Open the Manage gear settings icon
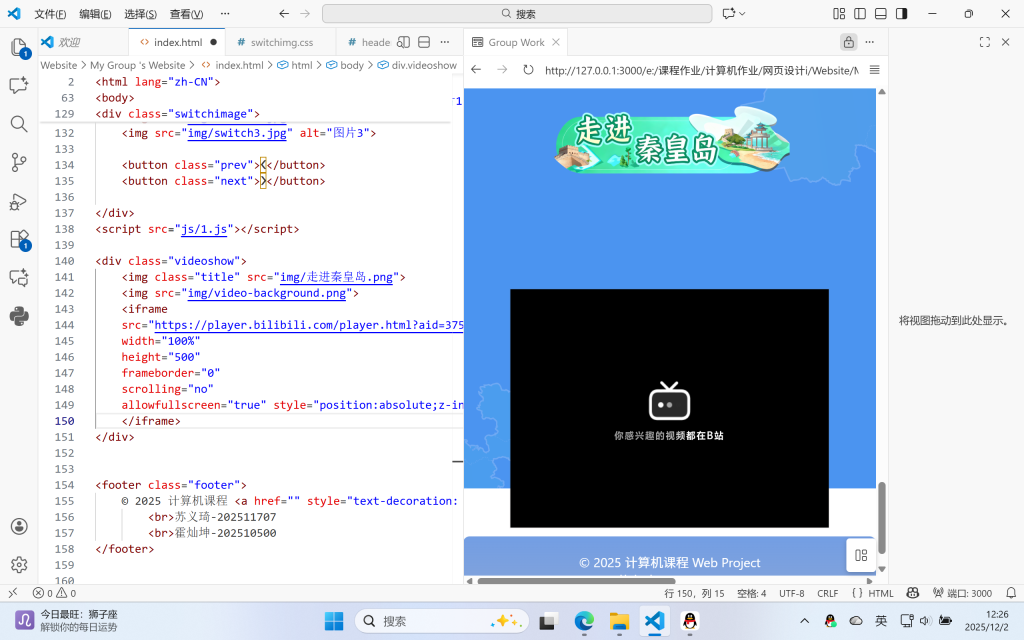The height and width of the screenshot is (640, 1024). click(18, 565)
